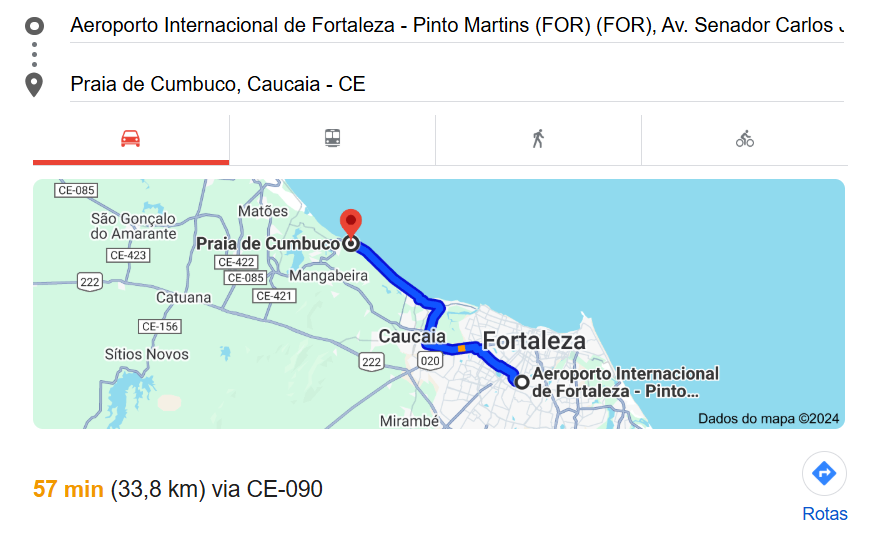This screenshot has width=890, height=538.
Task: Click the blue Rotas directions icon
Action: [x=824, y=473]
